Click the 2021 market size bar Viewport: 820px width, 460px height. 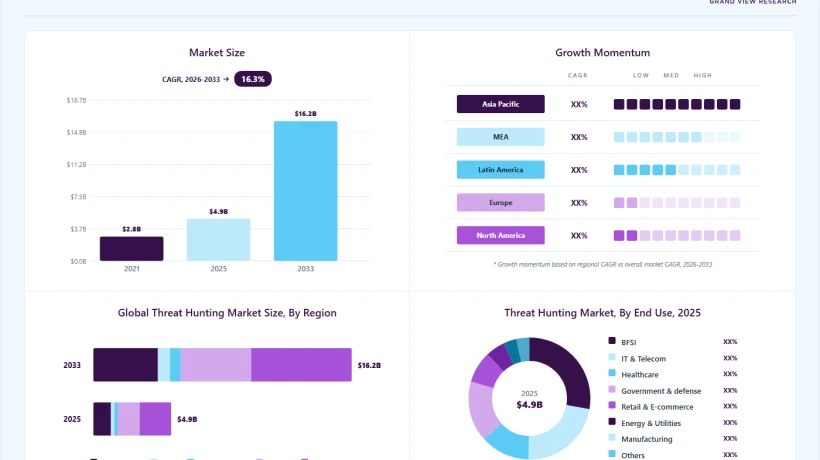(x=131, y=249)
